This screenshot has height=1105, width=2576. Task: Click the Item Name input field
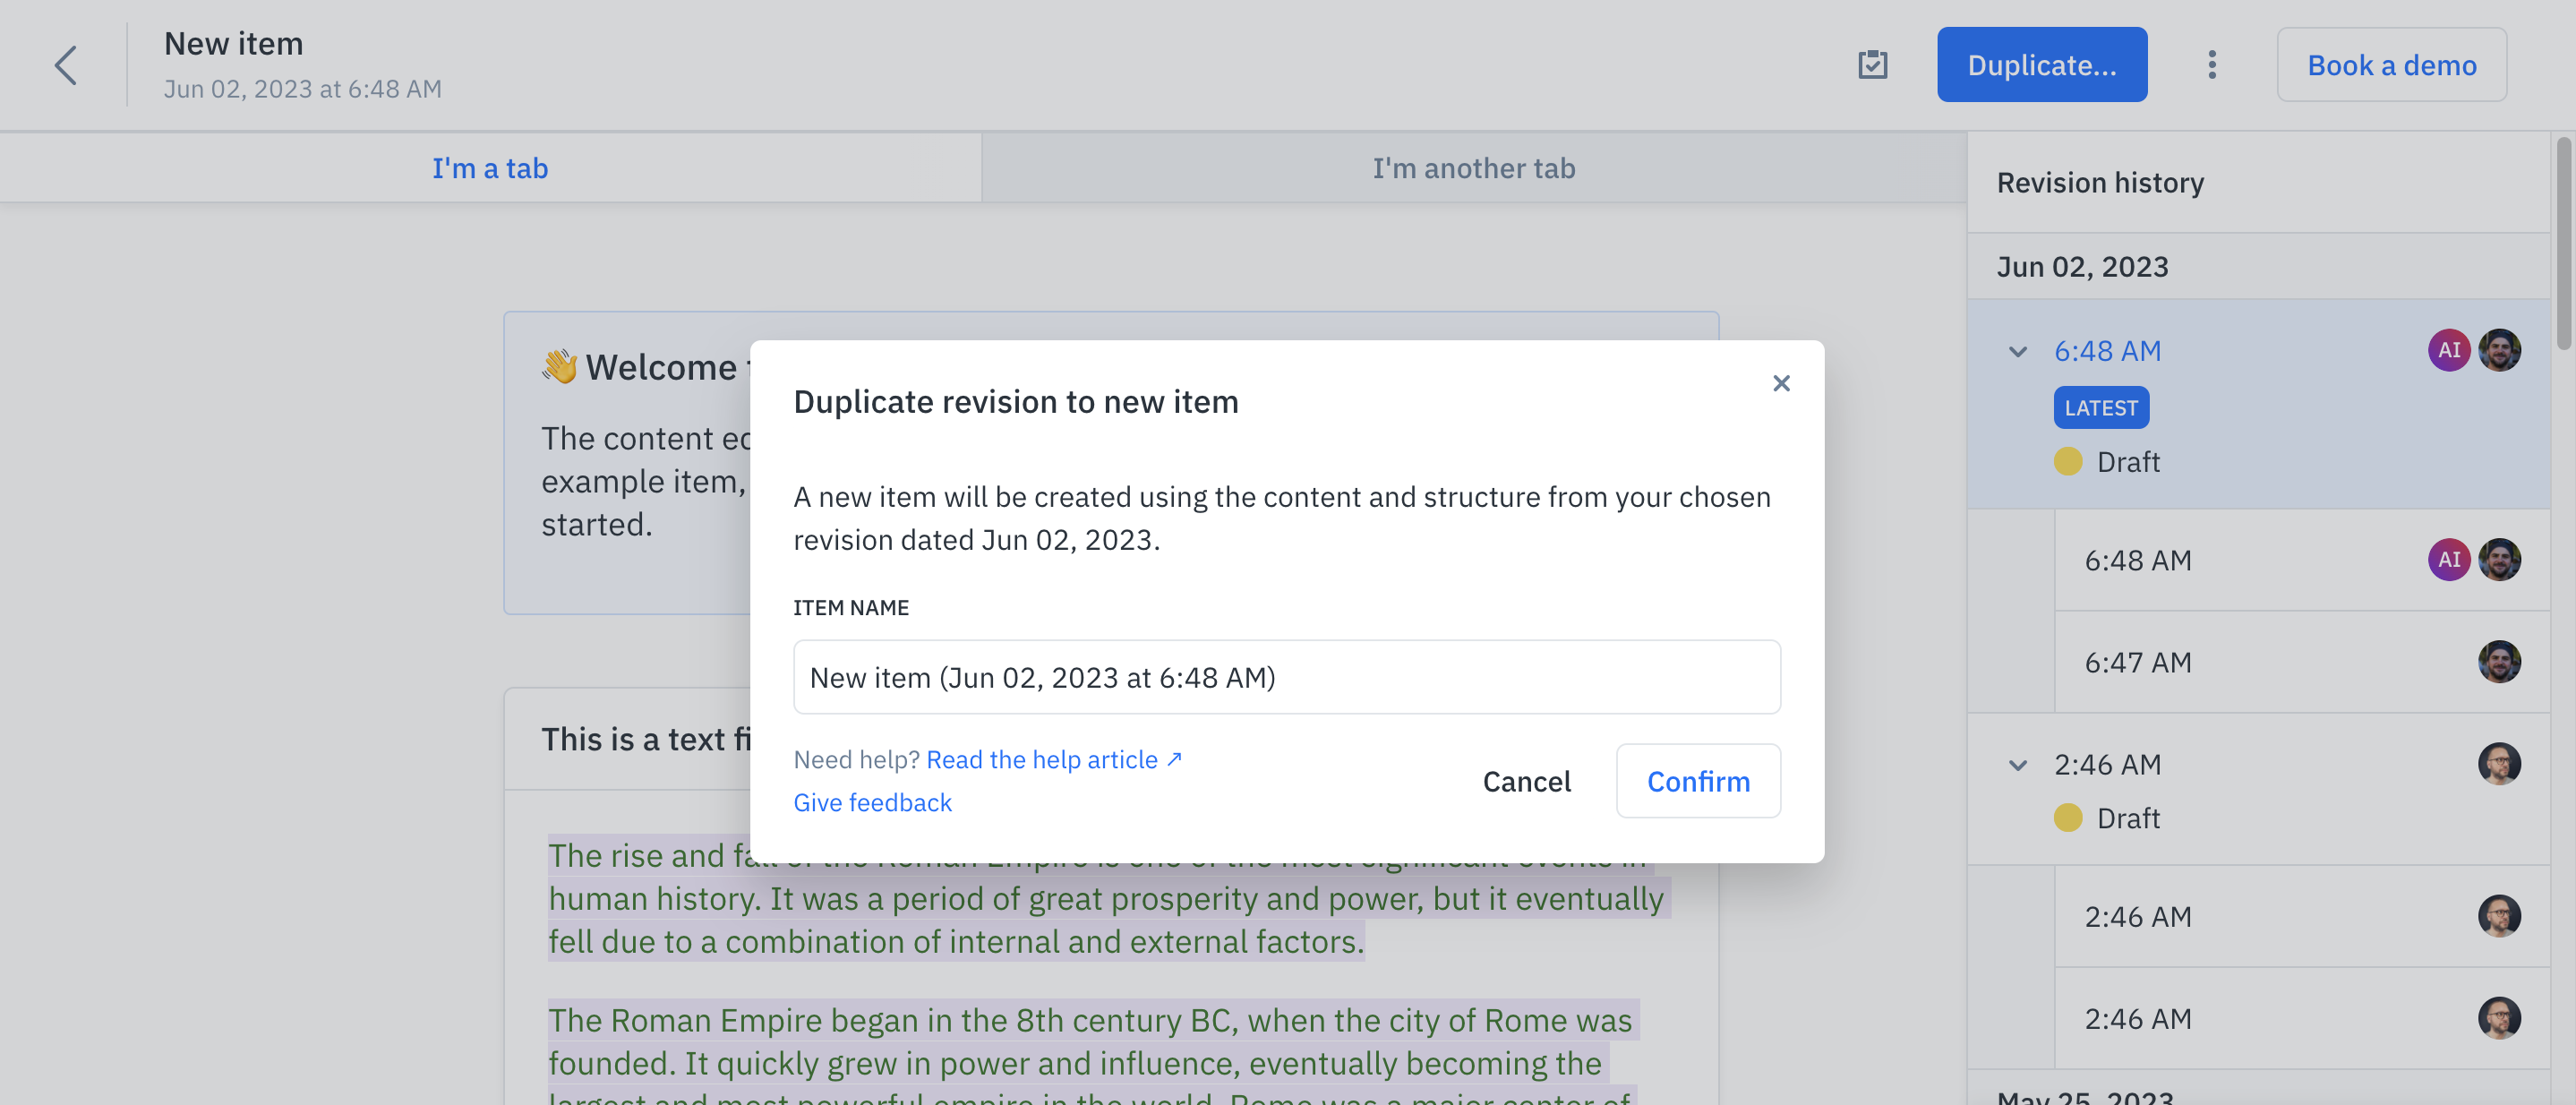click(1286, 677)
